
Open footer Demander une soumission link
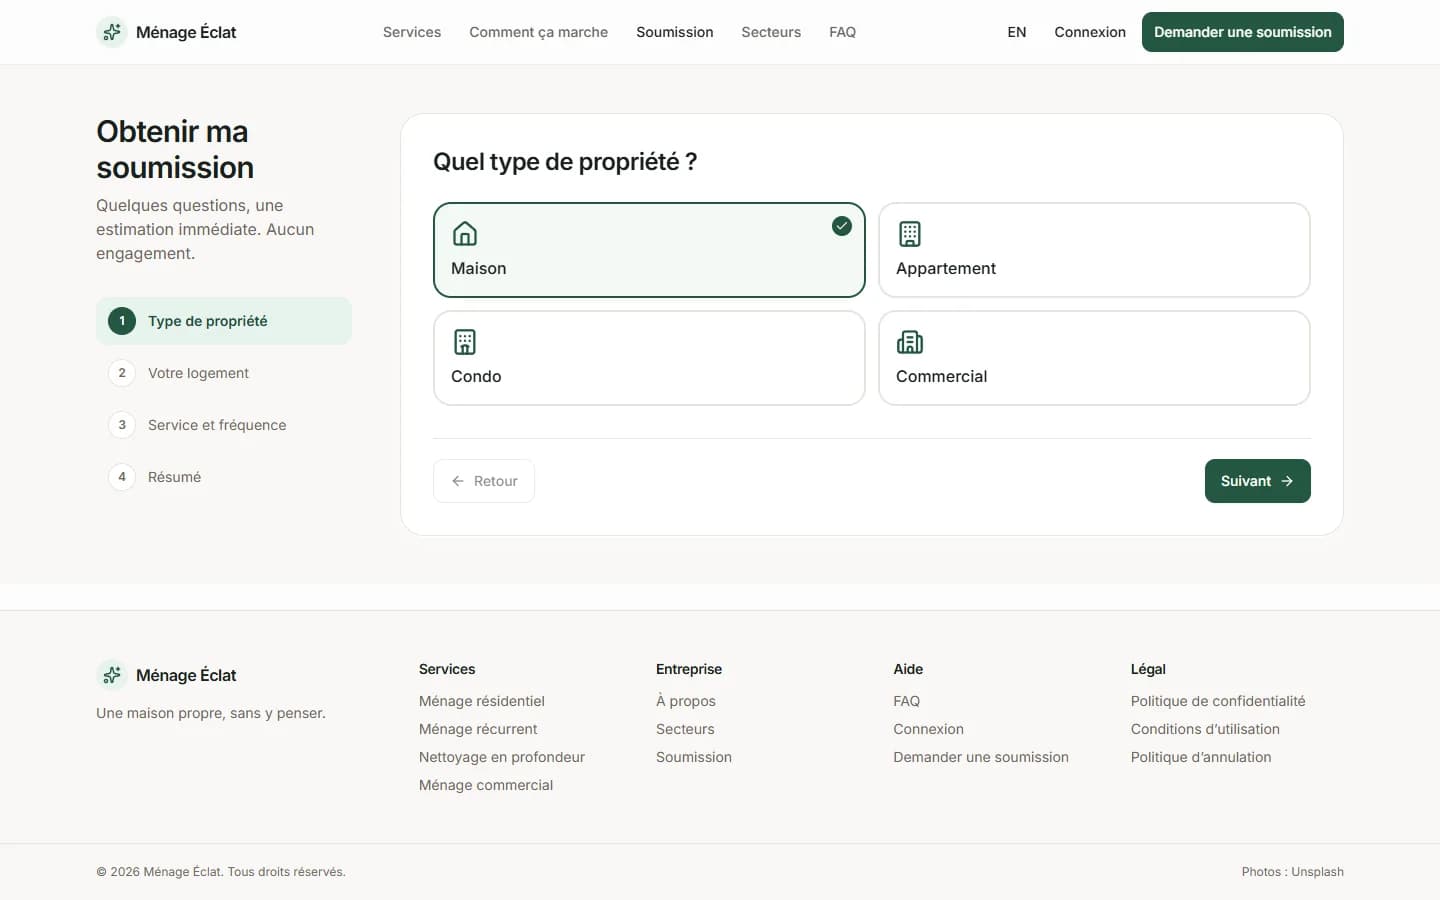click(x=981, y=757)
